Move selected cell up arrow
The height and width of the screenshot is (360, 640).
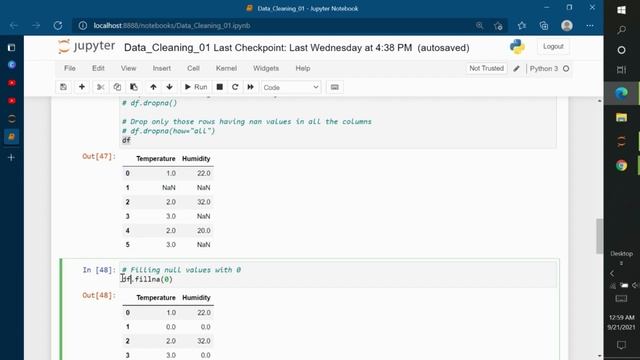point(153,87)
